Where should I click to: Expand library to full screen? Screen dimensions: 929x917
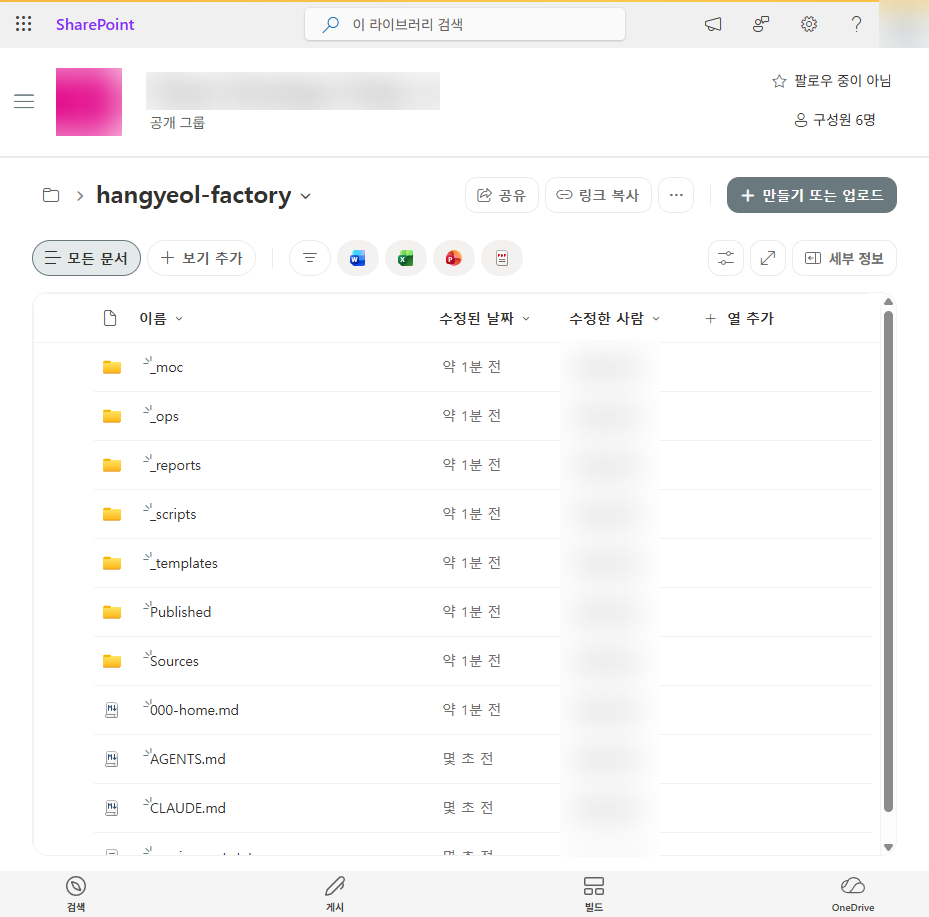point(768,258)
